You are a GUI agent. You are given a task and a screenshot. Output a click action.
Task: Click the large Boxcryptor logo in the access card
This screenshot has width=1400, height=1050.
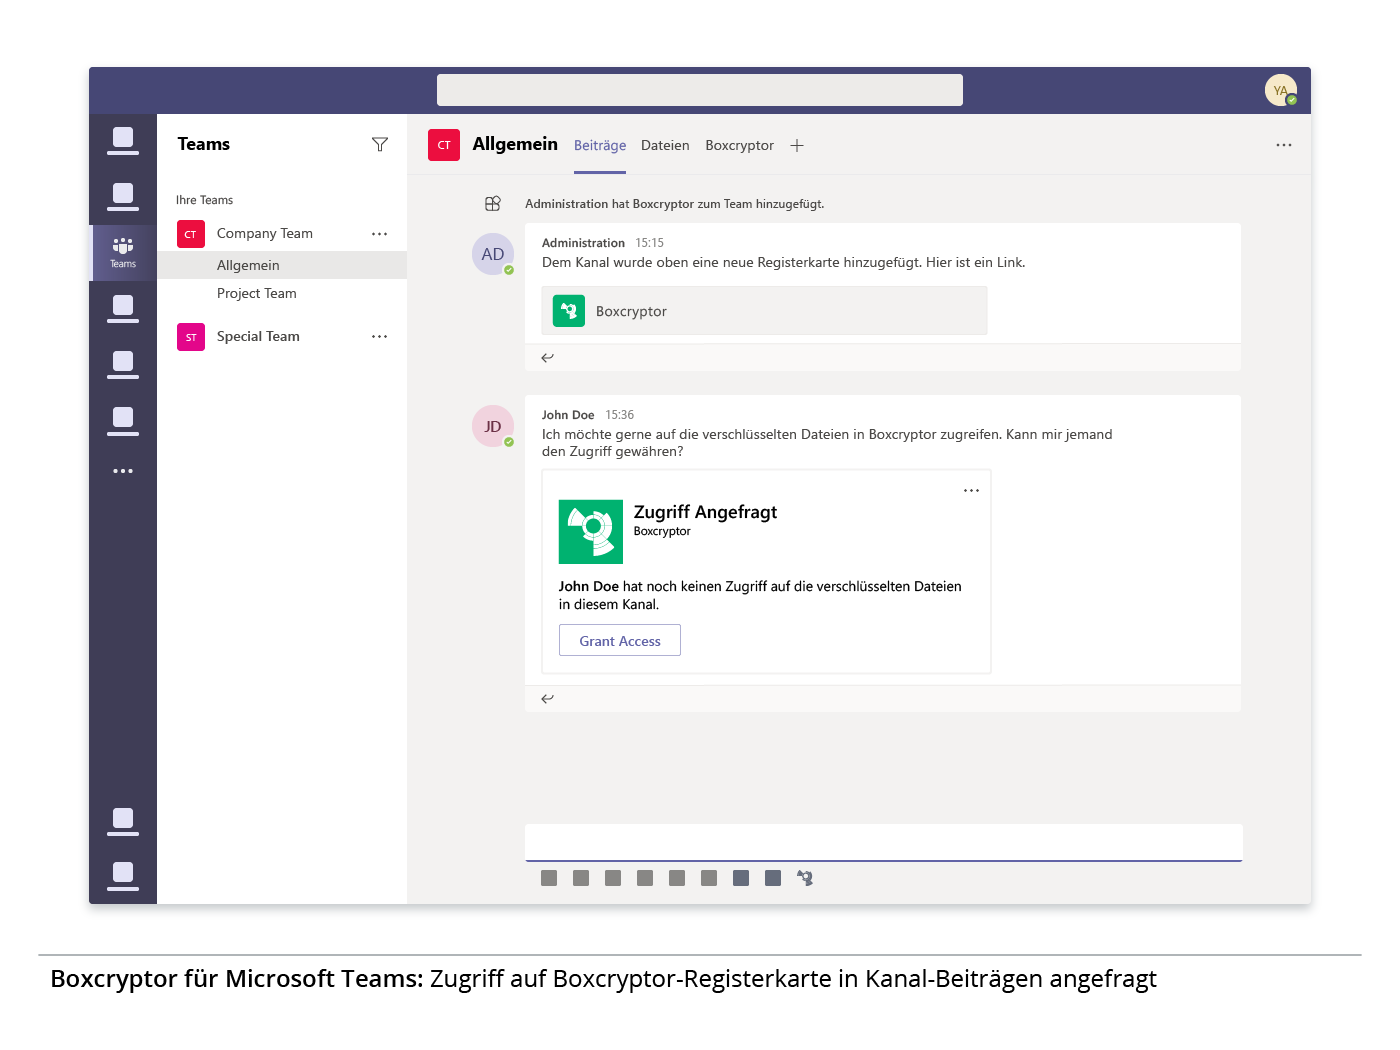coord(591,532)
